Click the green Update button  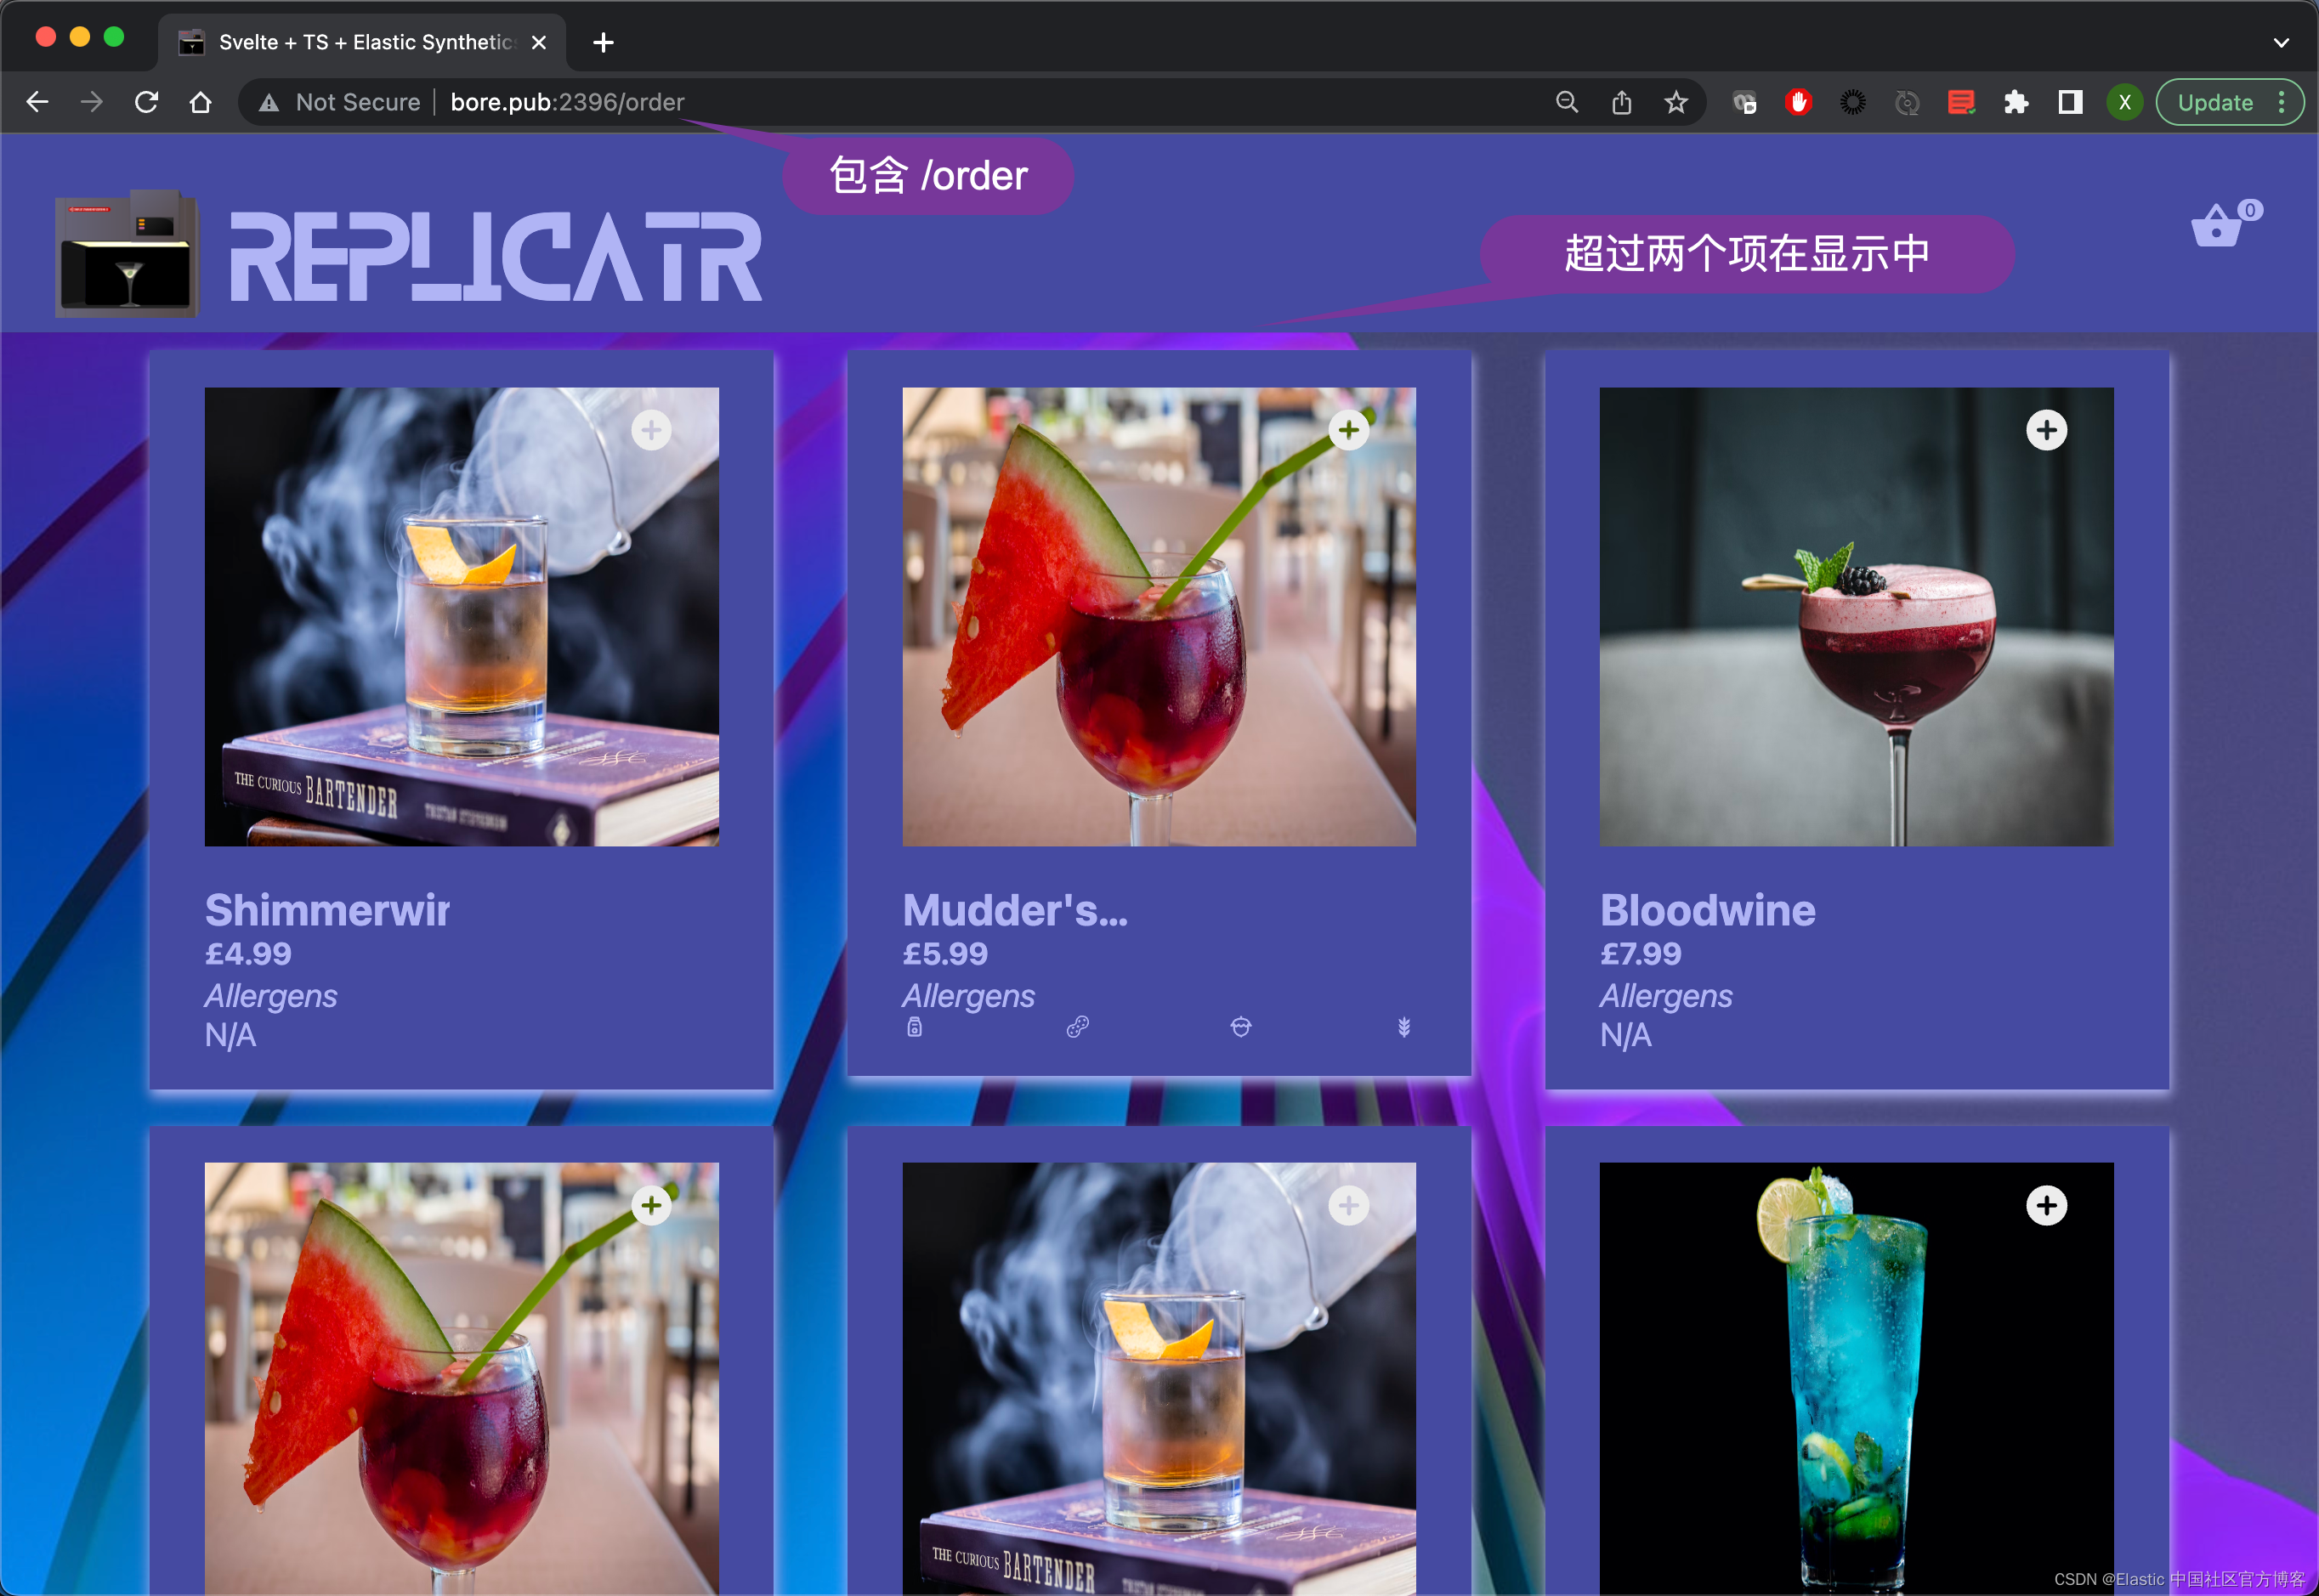[2215, 102]
